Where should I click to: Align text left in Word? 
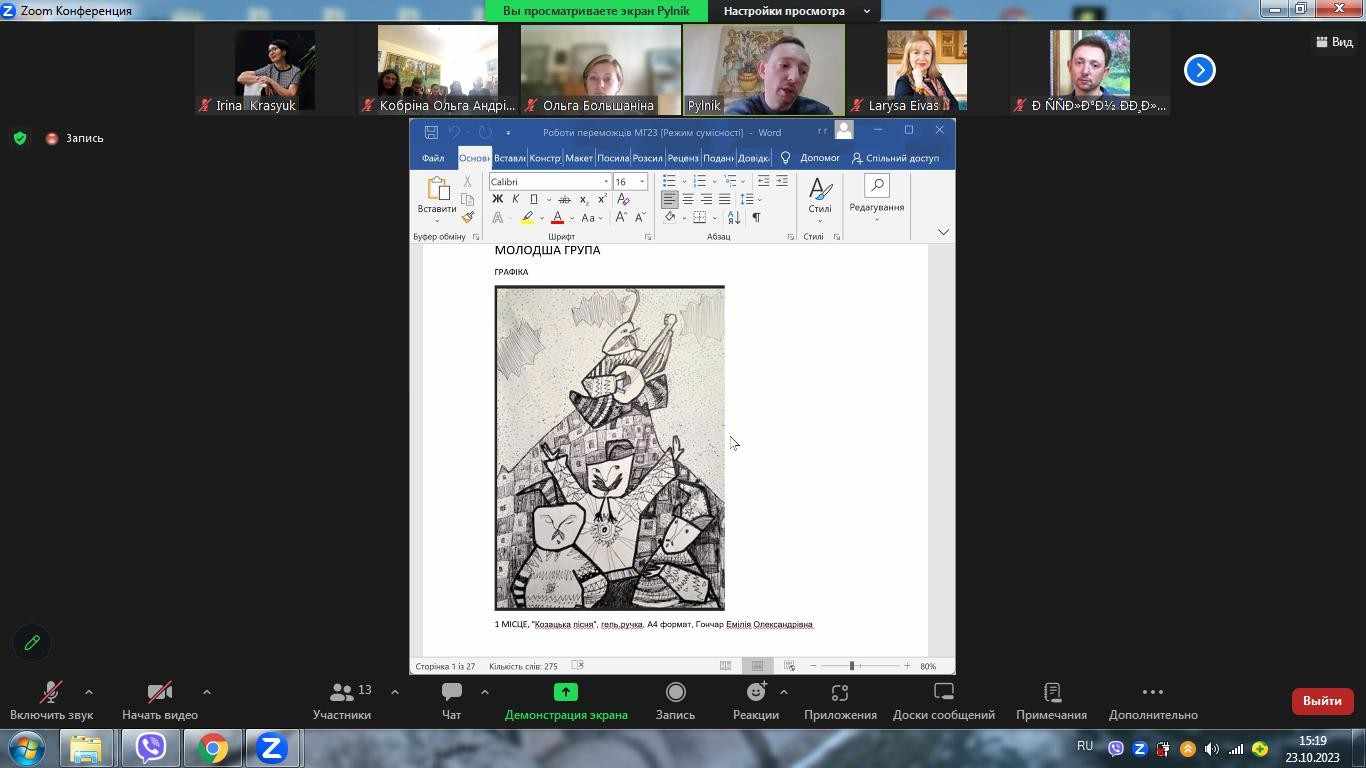click(x=669, y=200)
